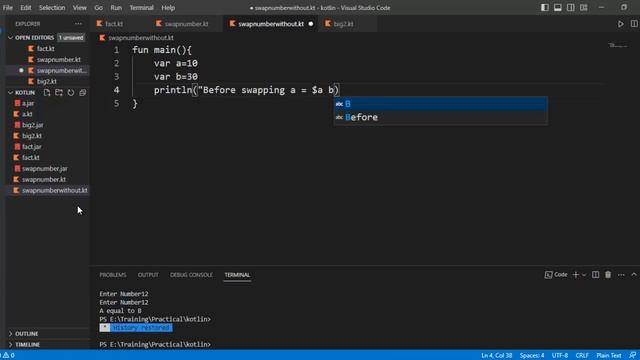
Task: Open the Go menu
Action: tap(98, 7)
